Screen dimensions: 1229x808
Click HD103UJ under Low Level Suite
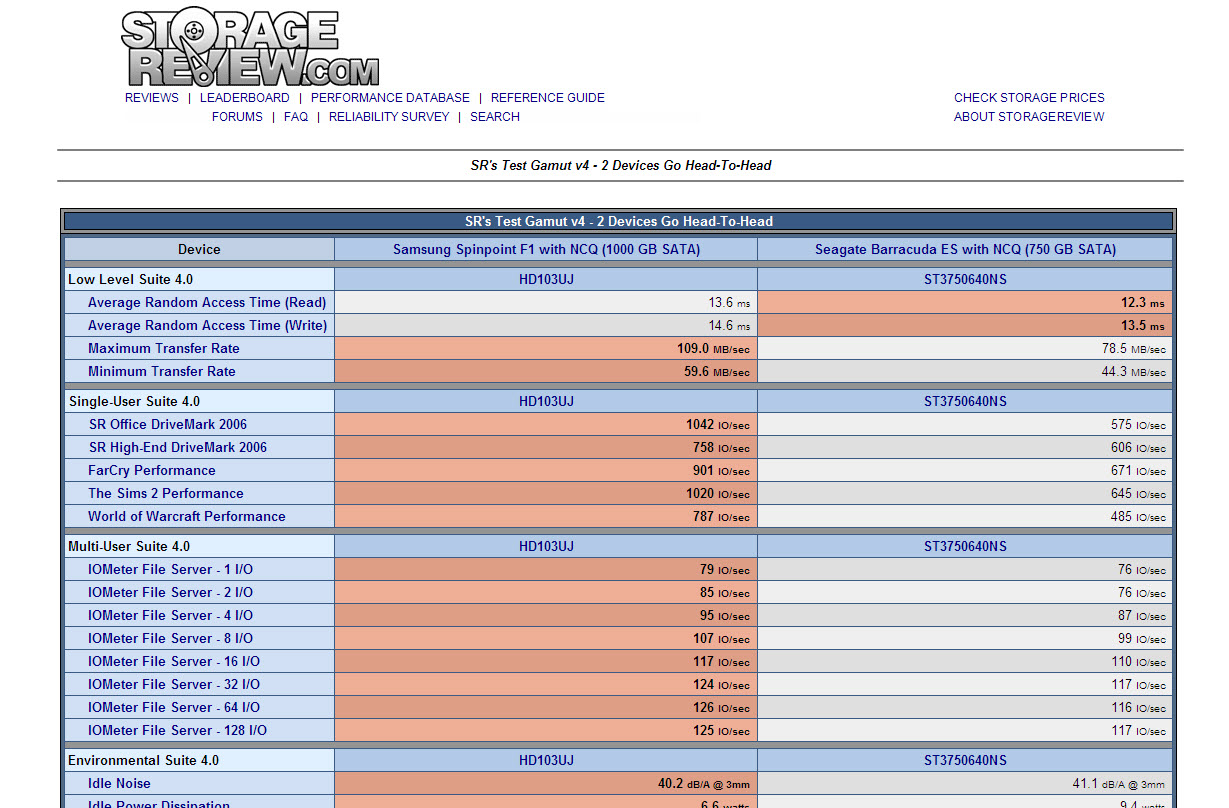pos(546,279)
